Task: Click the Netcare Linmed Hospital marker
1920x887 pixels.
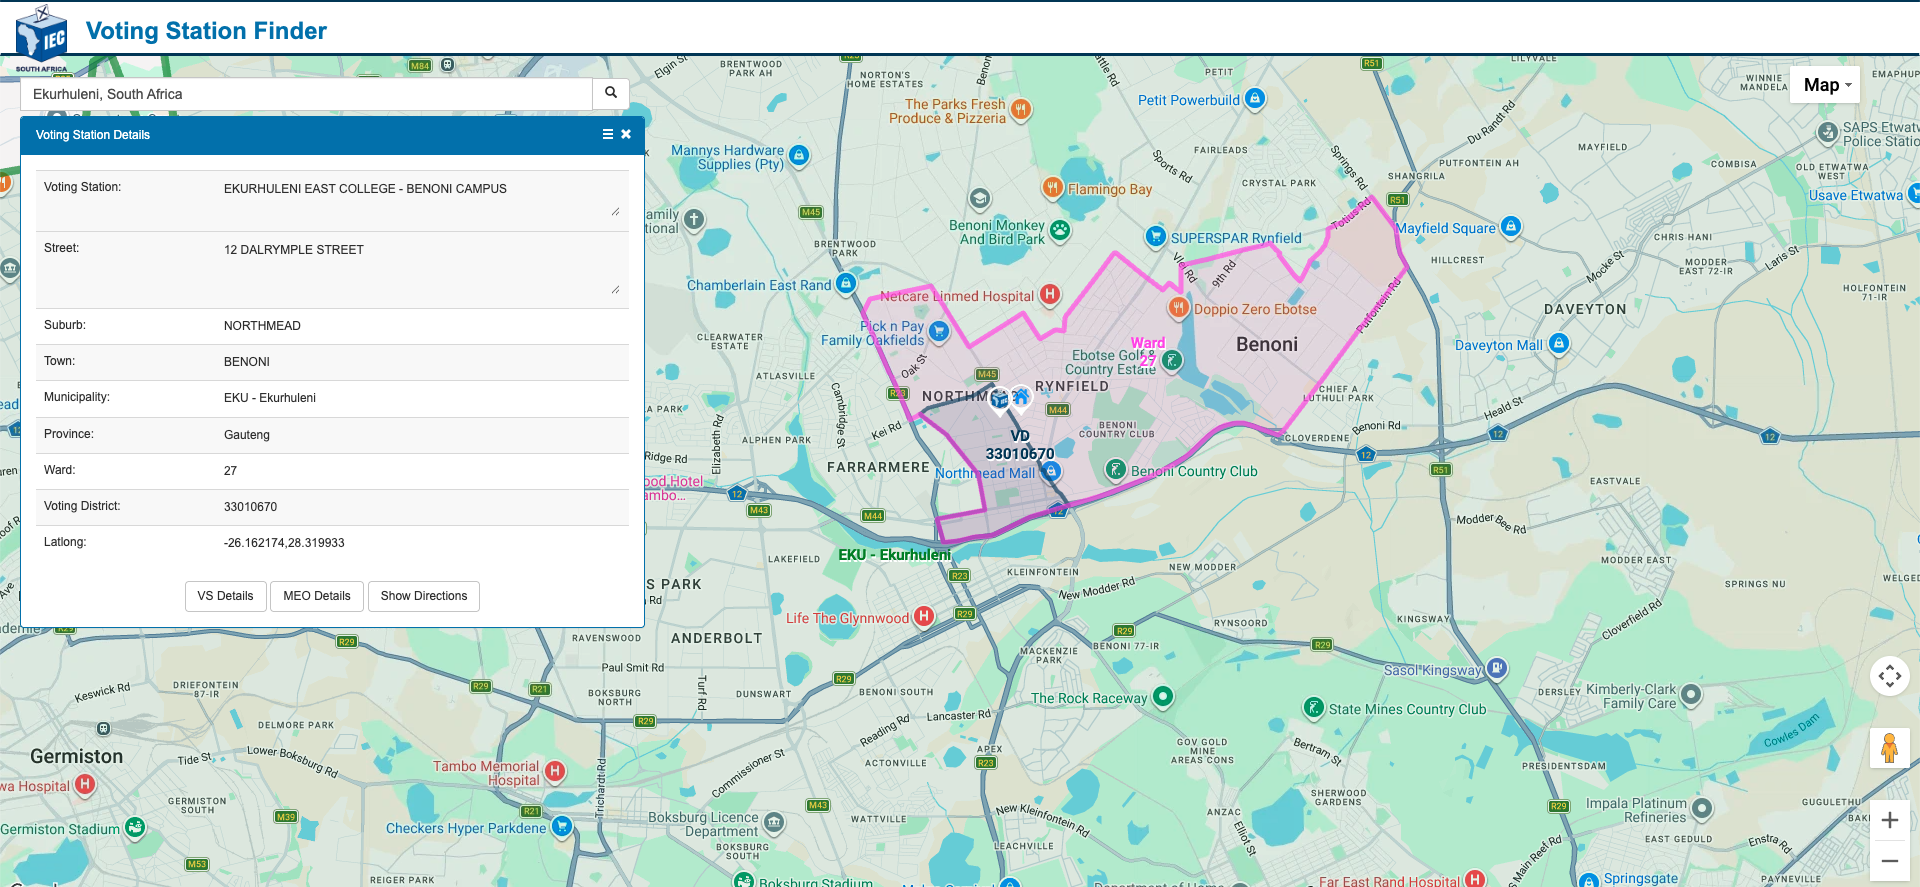Action: (x=1049, y=294)
